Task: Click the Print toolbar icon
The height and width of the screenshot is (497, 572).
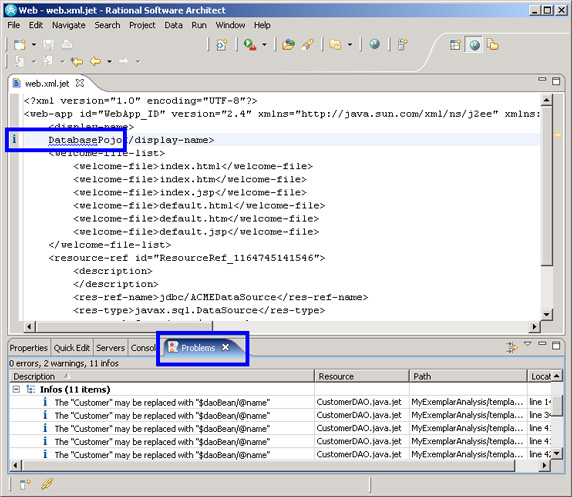Action: 66,45
